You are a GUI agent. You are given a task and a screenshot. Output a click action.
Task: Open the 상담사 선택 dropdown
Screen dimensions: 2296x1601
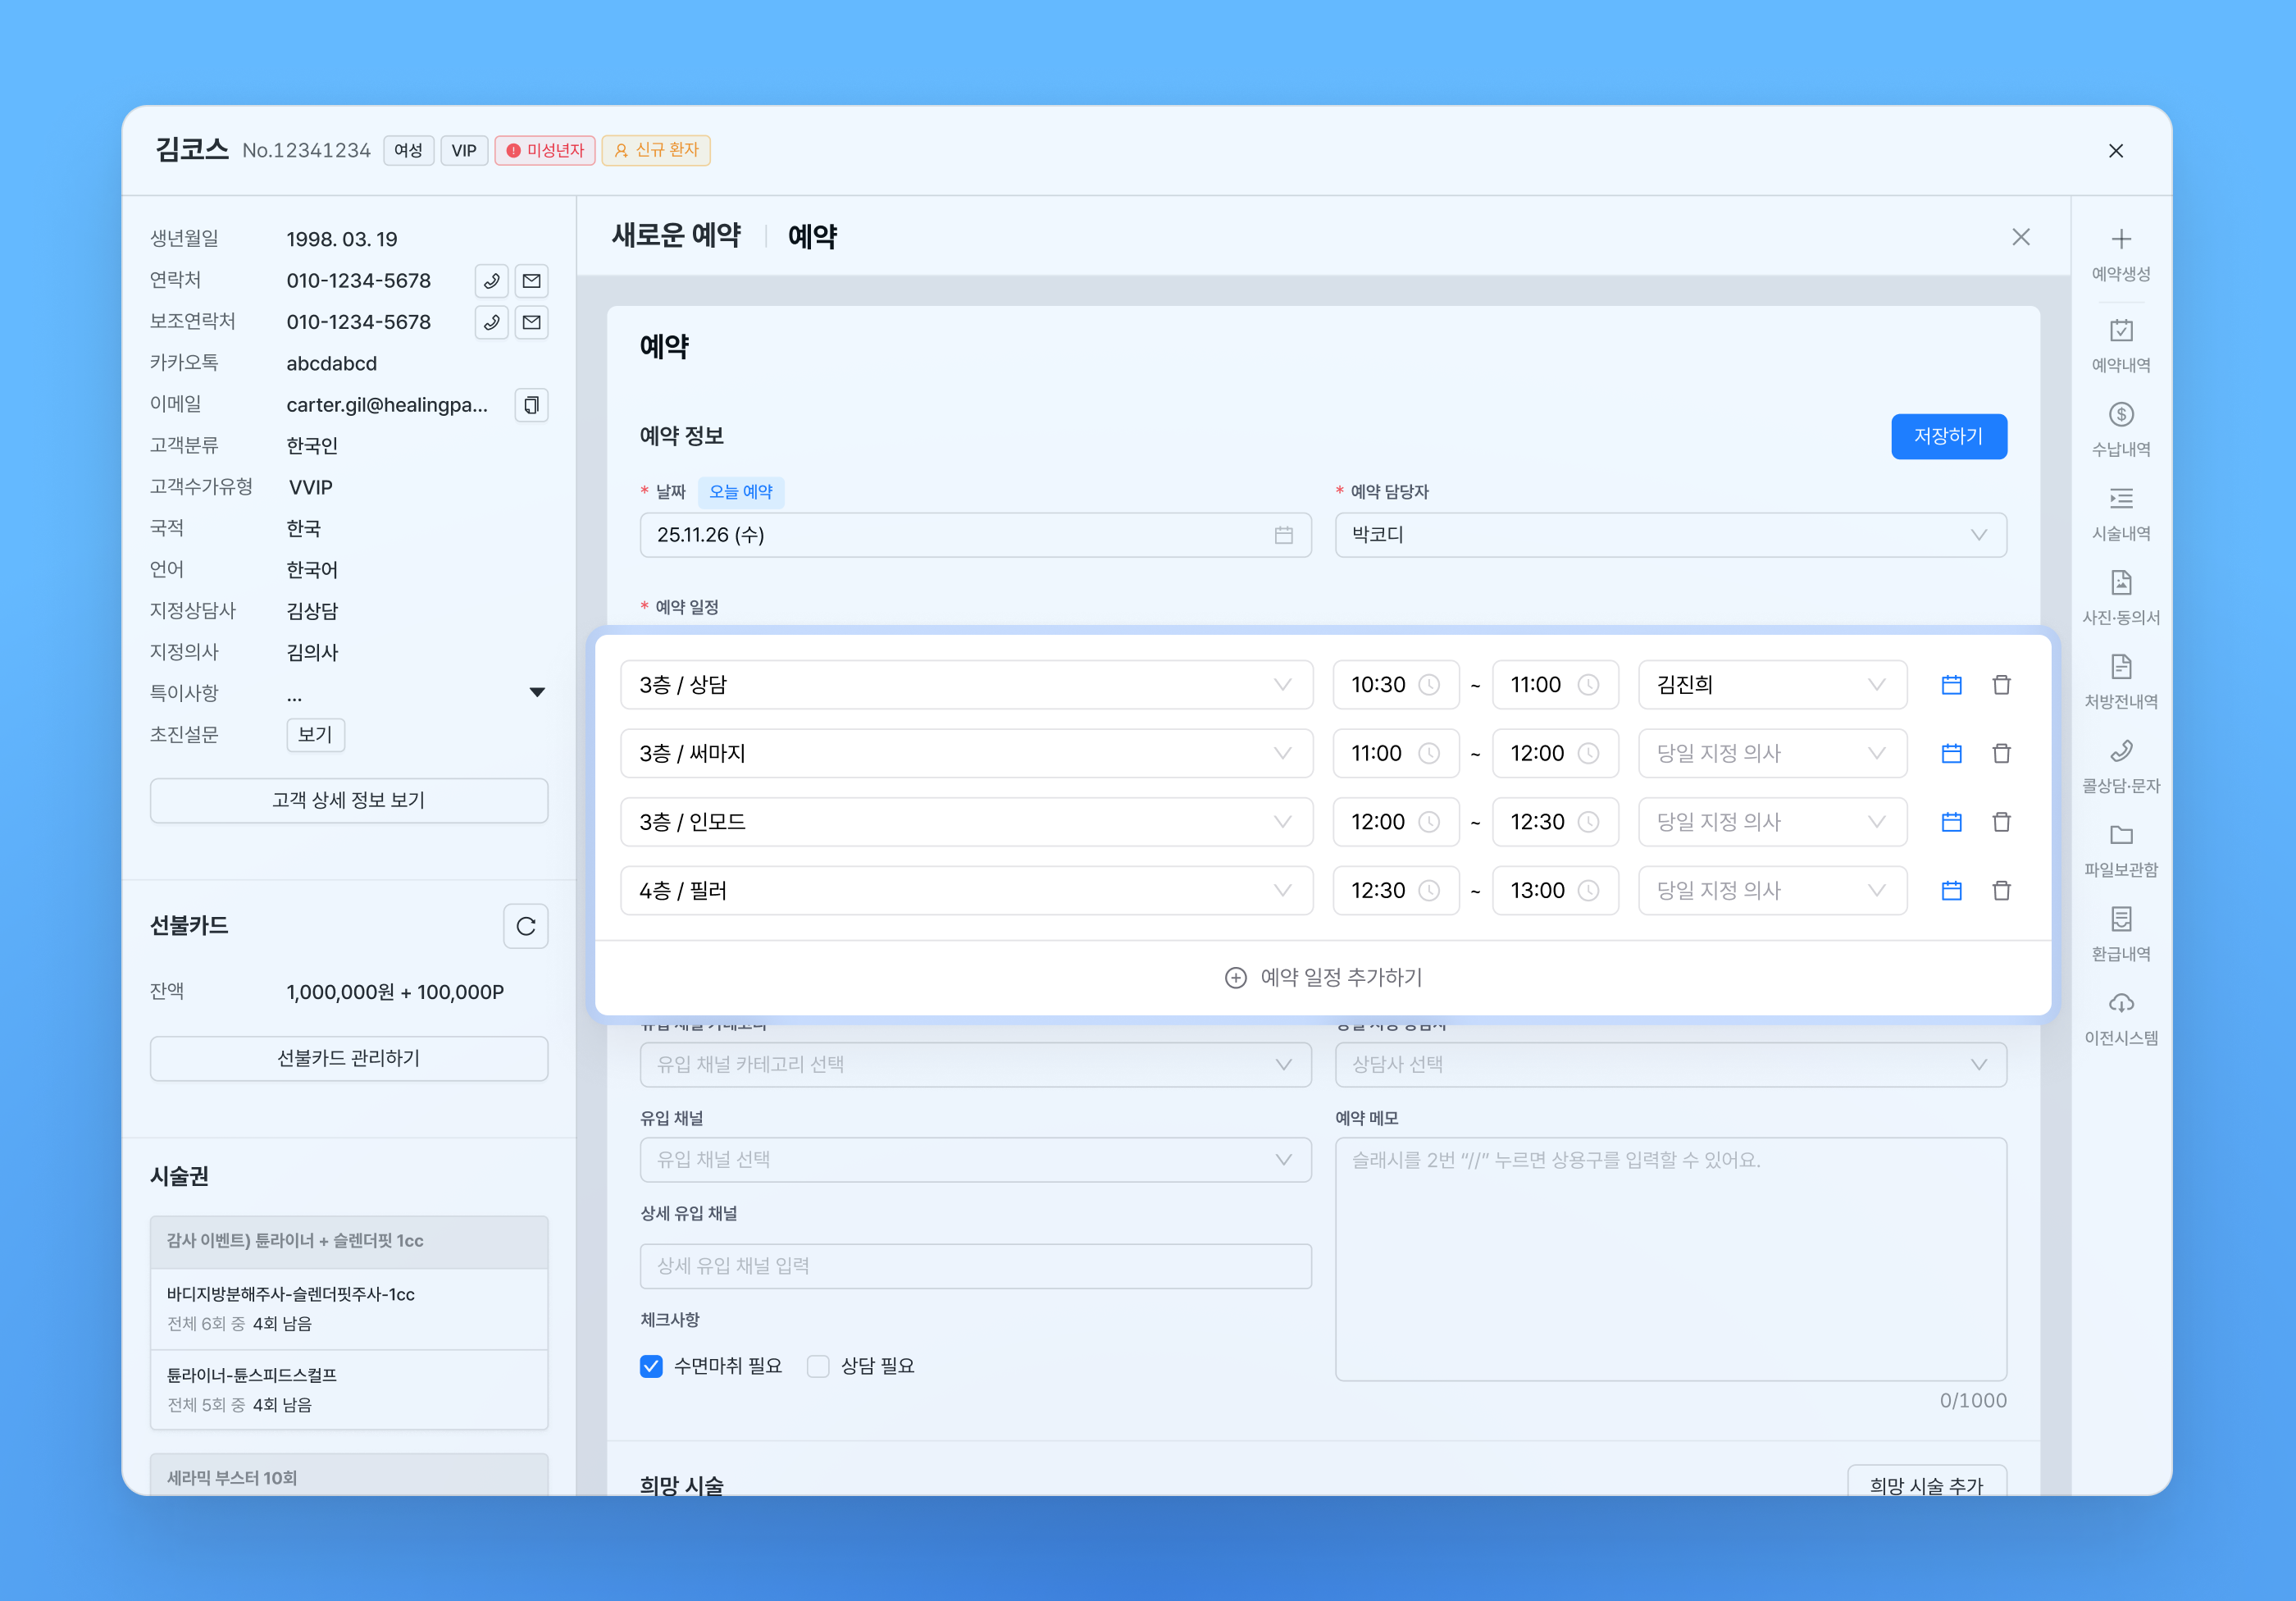(x=1670, y=1065)
